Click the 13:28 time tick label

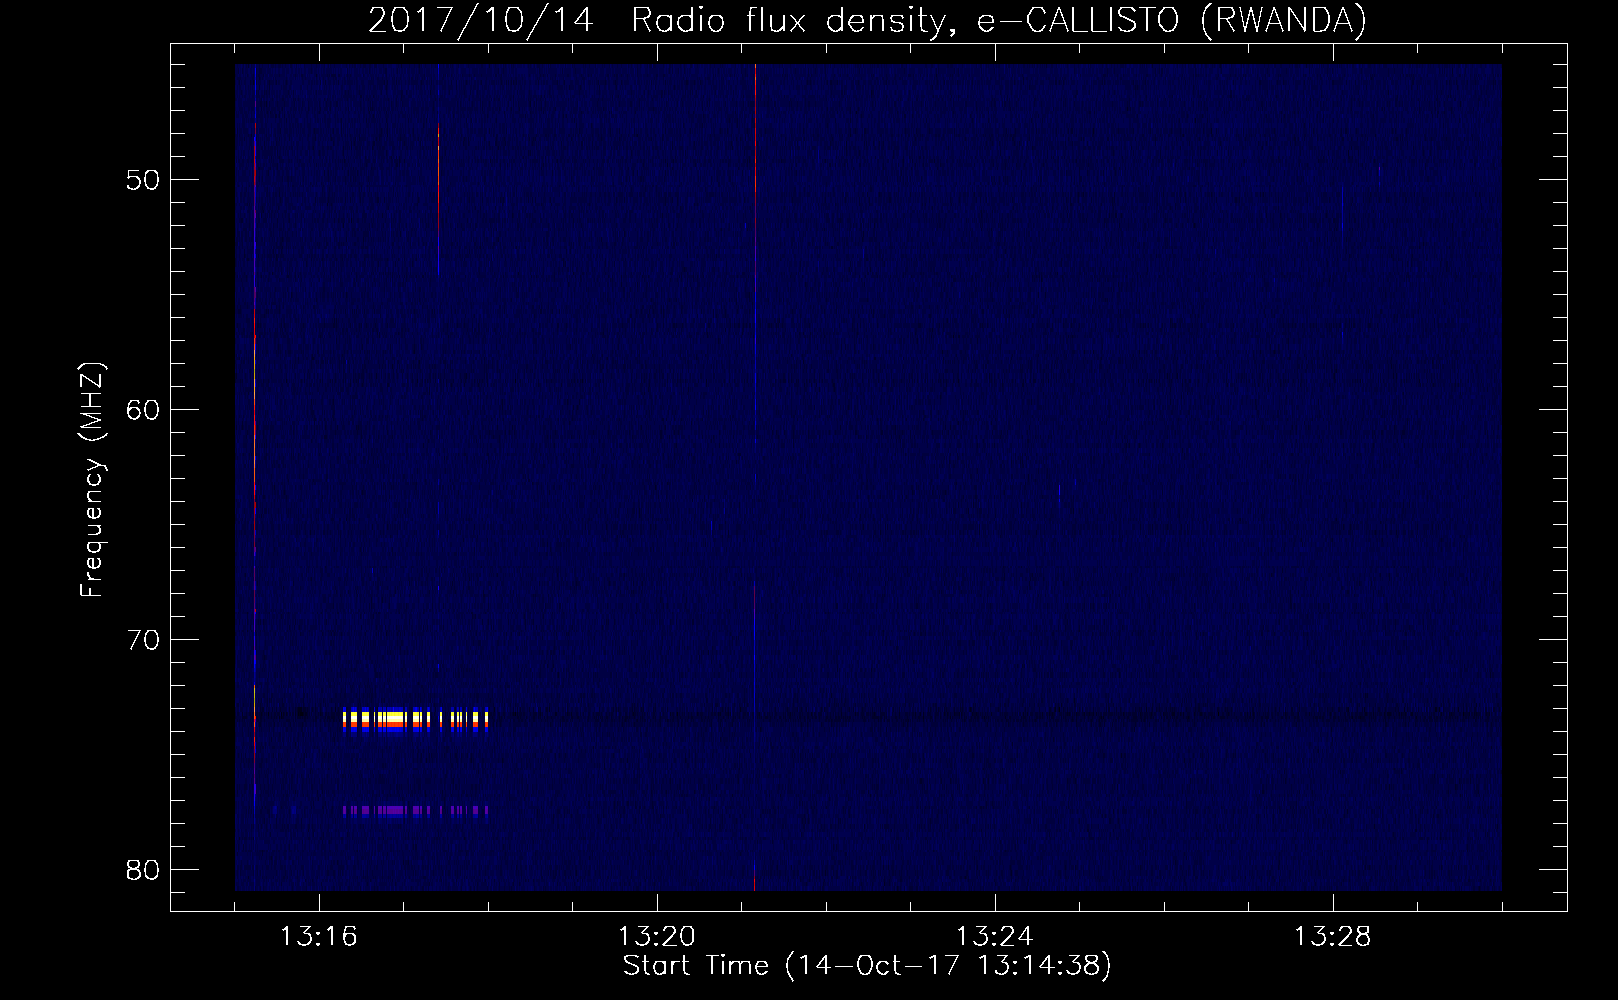[x=1333, y=937]
